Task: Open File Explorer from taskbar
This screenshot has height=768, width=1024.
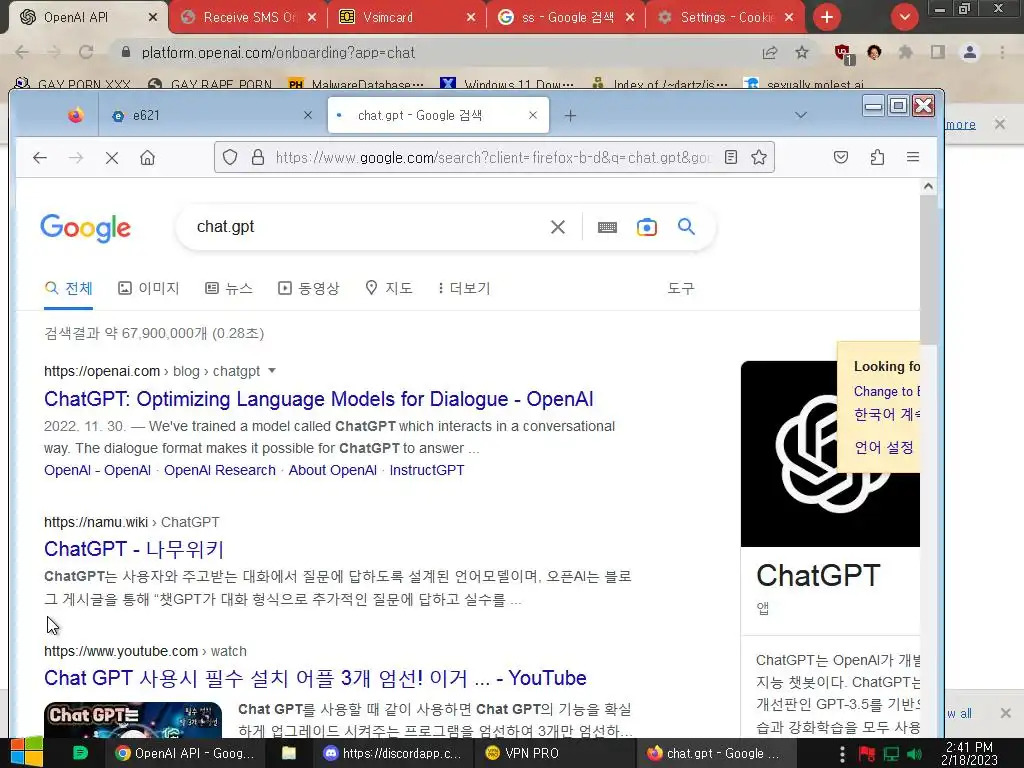Action: [x=289, y=753]
